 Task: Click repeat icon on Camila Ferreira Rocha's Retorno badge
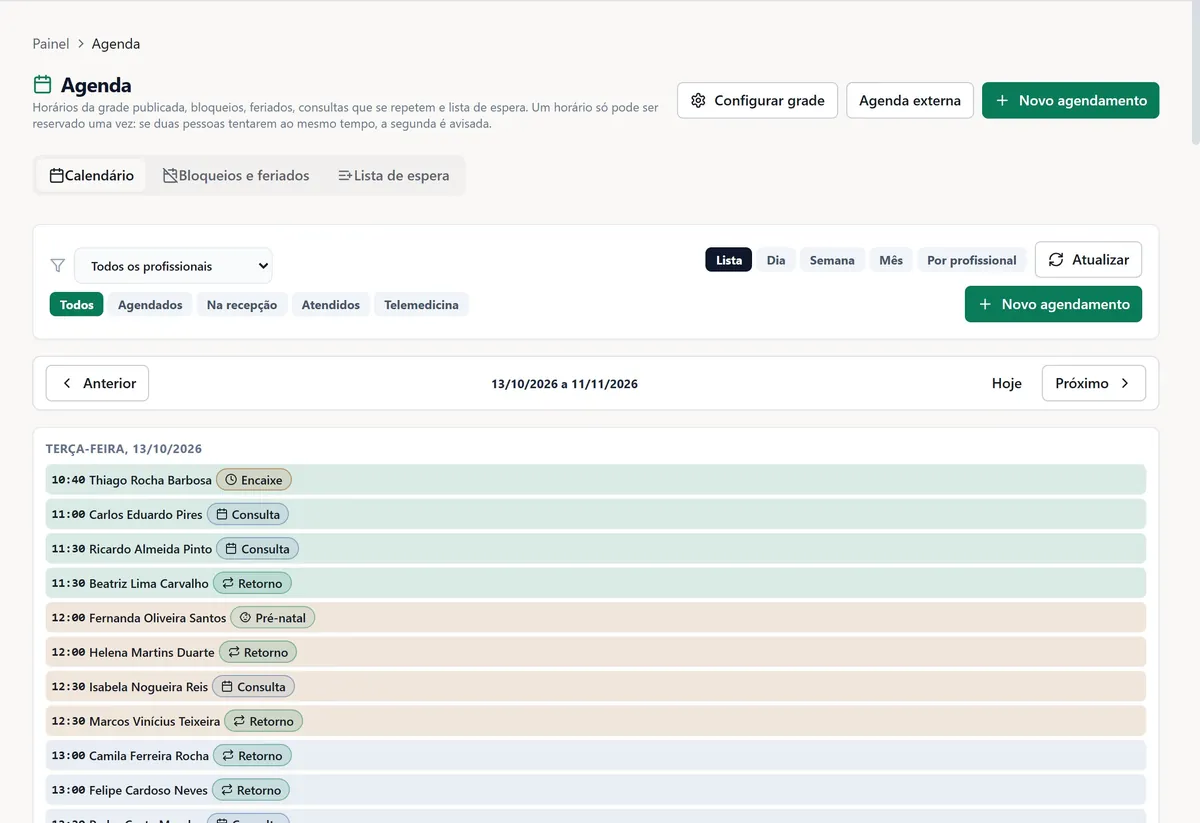click(228, 756)
